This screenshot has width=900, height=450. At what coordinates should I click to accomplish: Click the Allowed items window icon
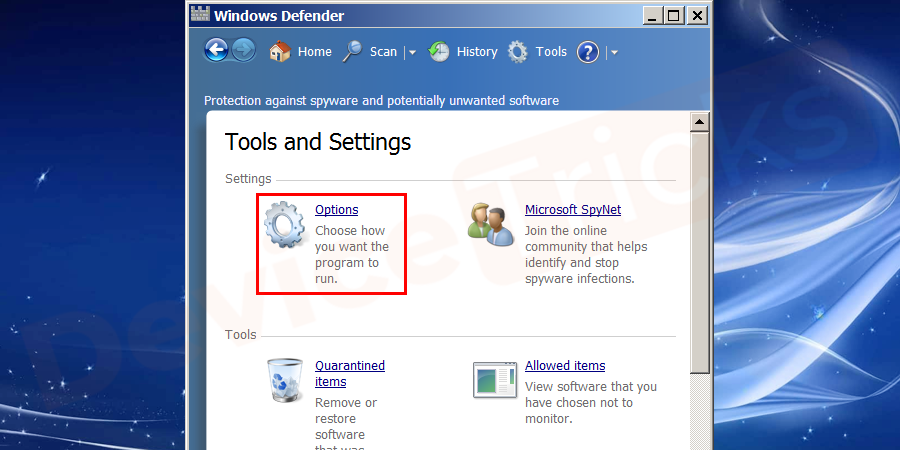[x=494, y=380]
